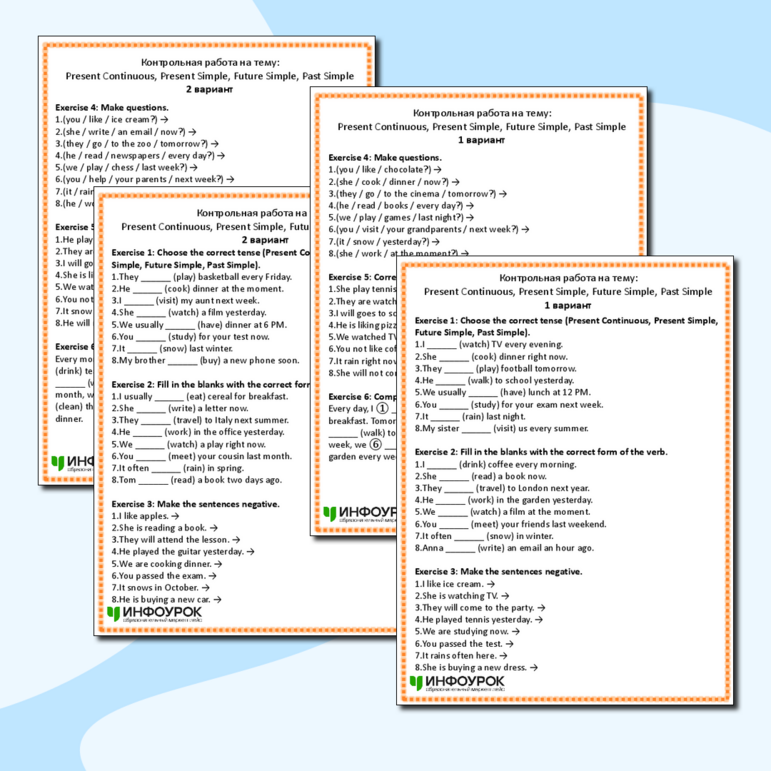The width and height of the screenshot is (771, 771).
Task: Click the '2 вариант' heading above 'Exercise 4: Make questions'
Action: pos(209,89)
